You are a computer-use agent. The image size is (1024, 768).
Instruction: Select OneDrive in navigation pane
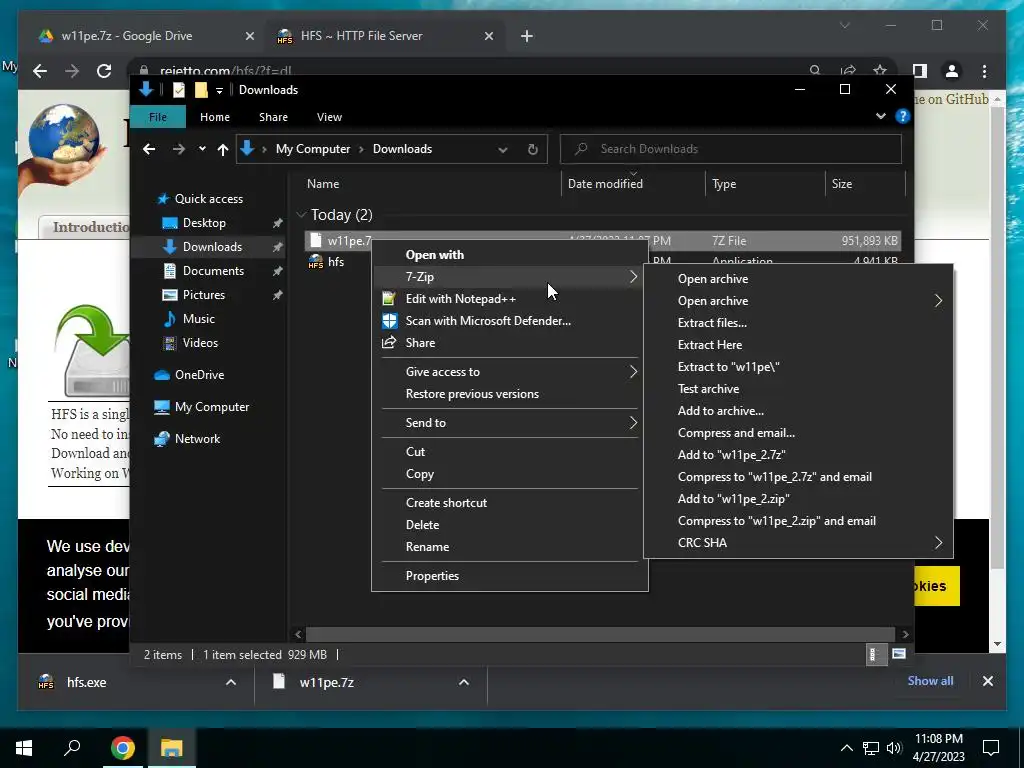point(199,374)
